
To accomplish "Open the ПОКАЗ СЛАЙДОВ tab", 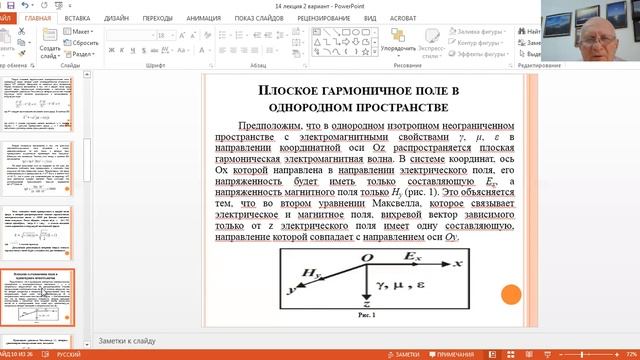I will tap(259, 18).
